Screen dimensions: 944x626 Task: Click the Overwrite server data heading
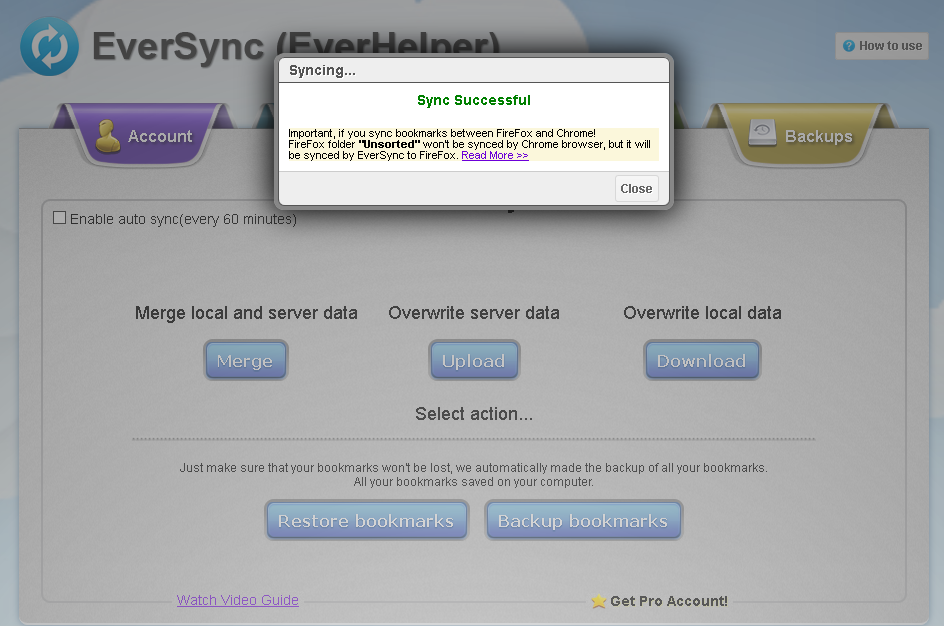point(474,313)
